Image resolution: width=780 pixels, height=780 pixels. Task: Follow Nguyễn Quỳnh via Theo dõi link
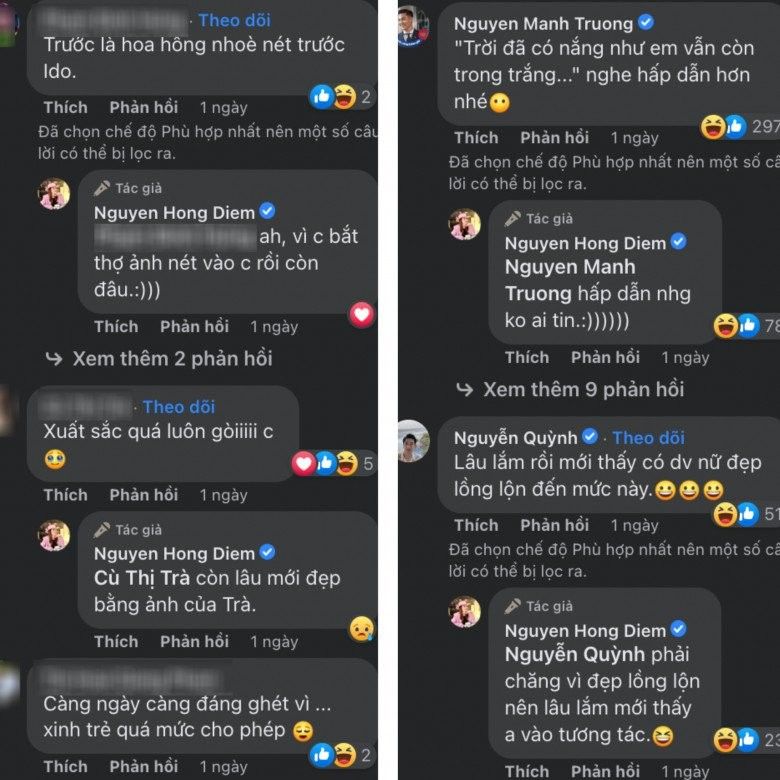648,437
